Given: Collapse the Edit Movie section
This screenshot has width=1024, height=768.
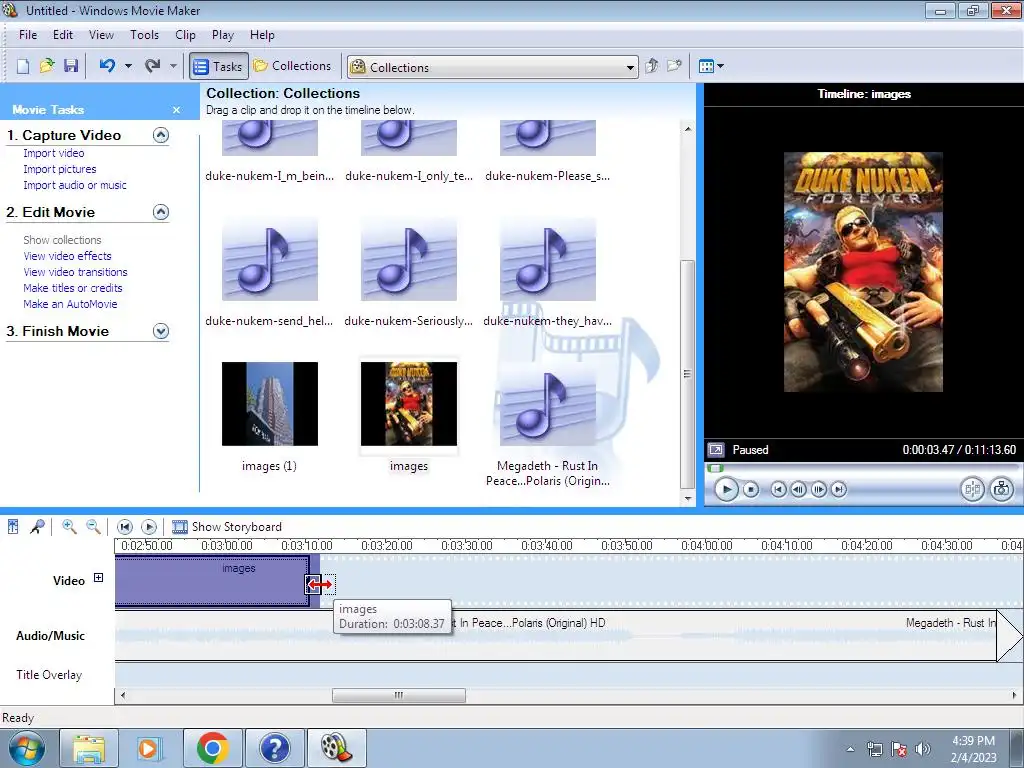Looking at the screenshot, I should [x=161, y=212].
